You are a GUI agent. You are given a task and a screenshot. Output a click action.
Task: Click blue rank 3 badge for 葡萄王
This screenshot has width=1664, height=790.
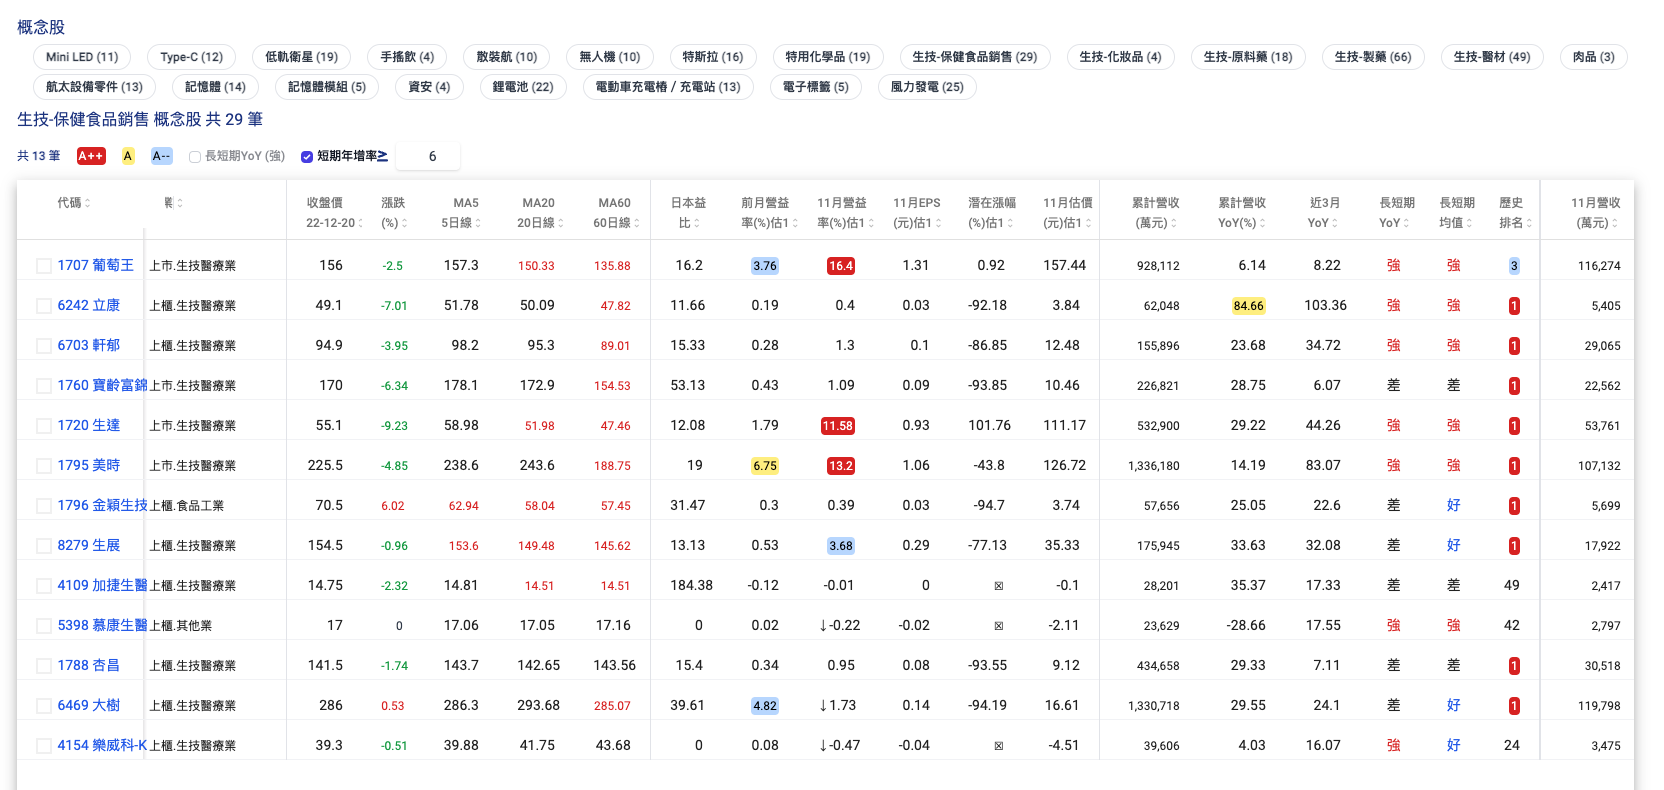click(x=1514, y=266)
